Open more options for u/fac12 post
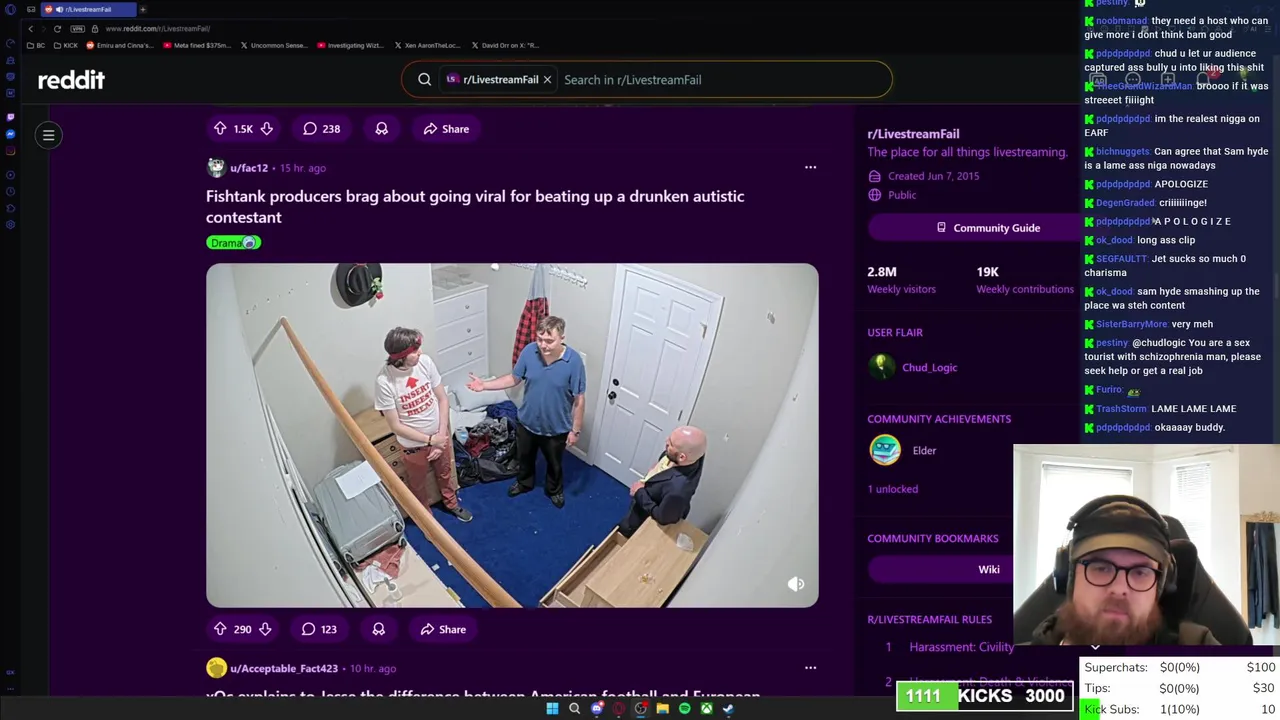The height and width of the screenshot is (720, 1280). 810,167
